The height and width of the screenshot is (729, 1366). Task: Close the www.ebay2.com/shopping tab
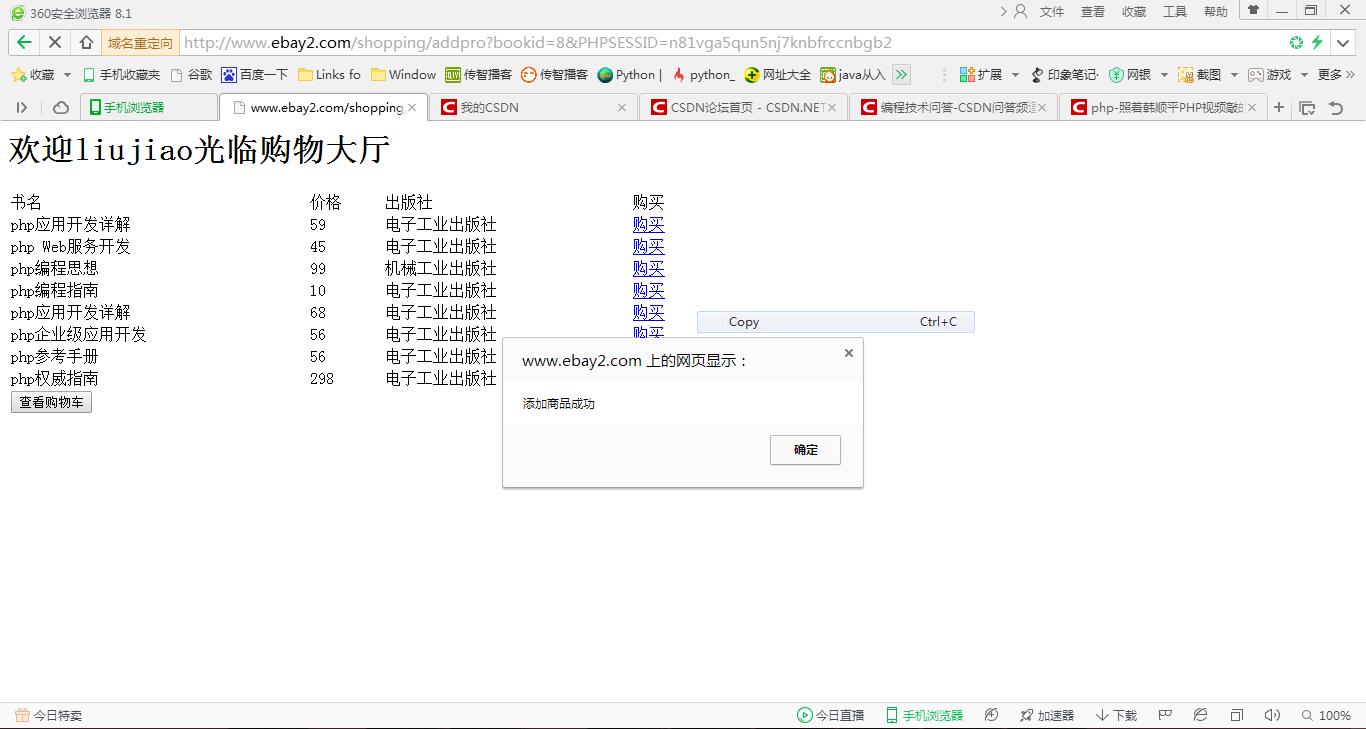(x=412, y=107)
